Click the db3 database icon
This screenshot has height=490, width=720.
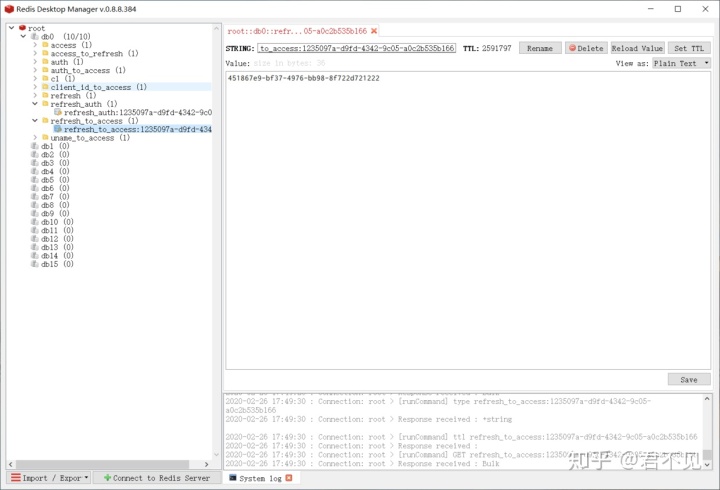coord(34,163)
